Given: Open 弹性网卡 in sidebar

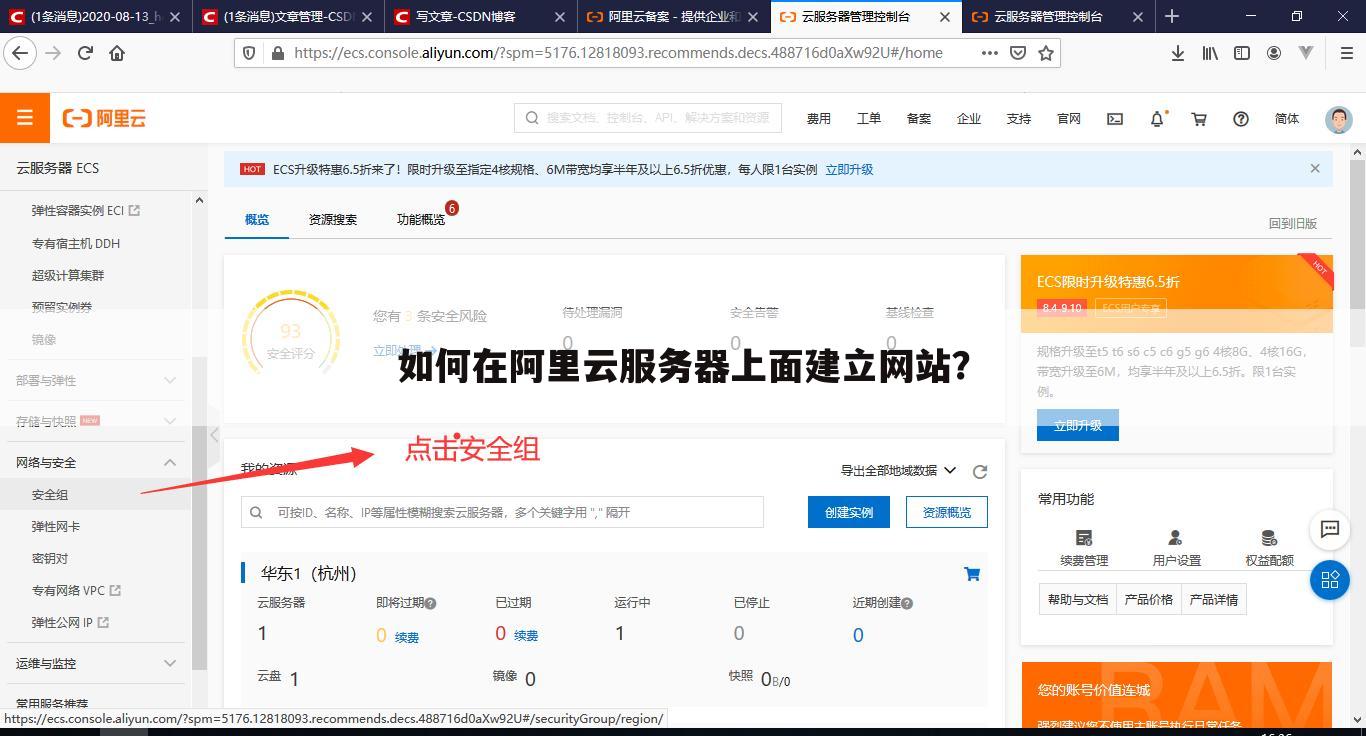Looking at the screenshot, I should point(56,526).
